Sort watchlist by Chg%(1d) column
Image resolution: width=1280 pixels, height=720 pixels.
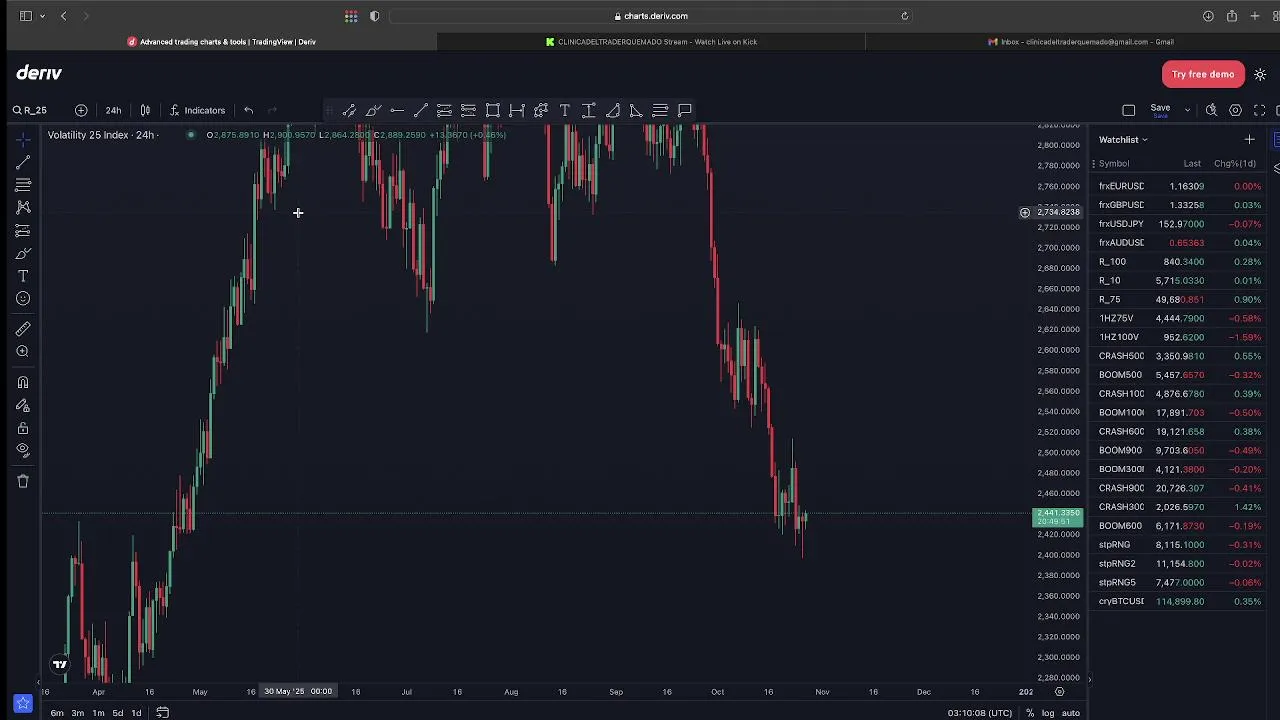[1235, 163]
